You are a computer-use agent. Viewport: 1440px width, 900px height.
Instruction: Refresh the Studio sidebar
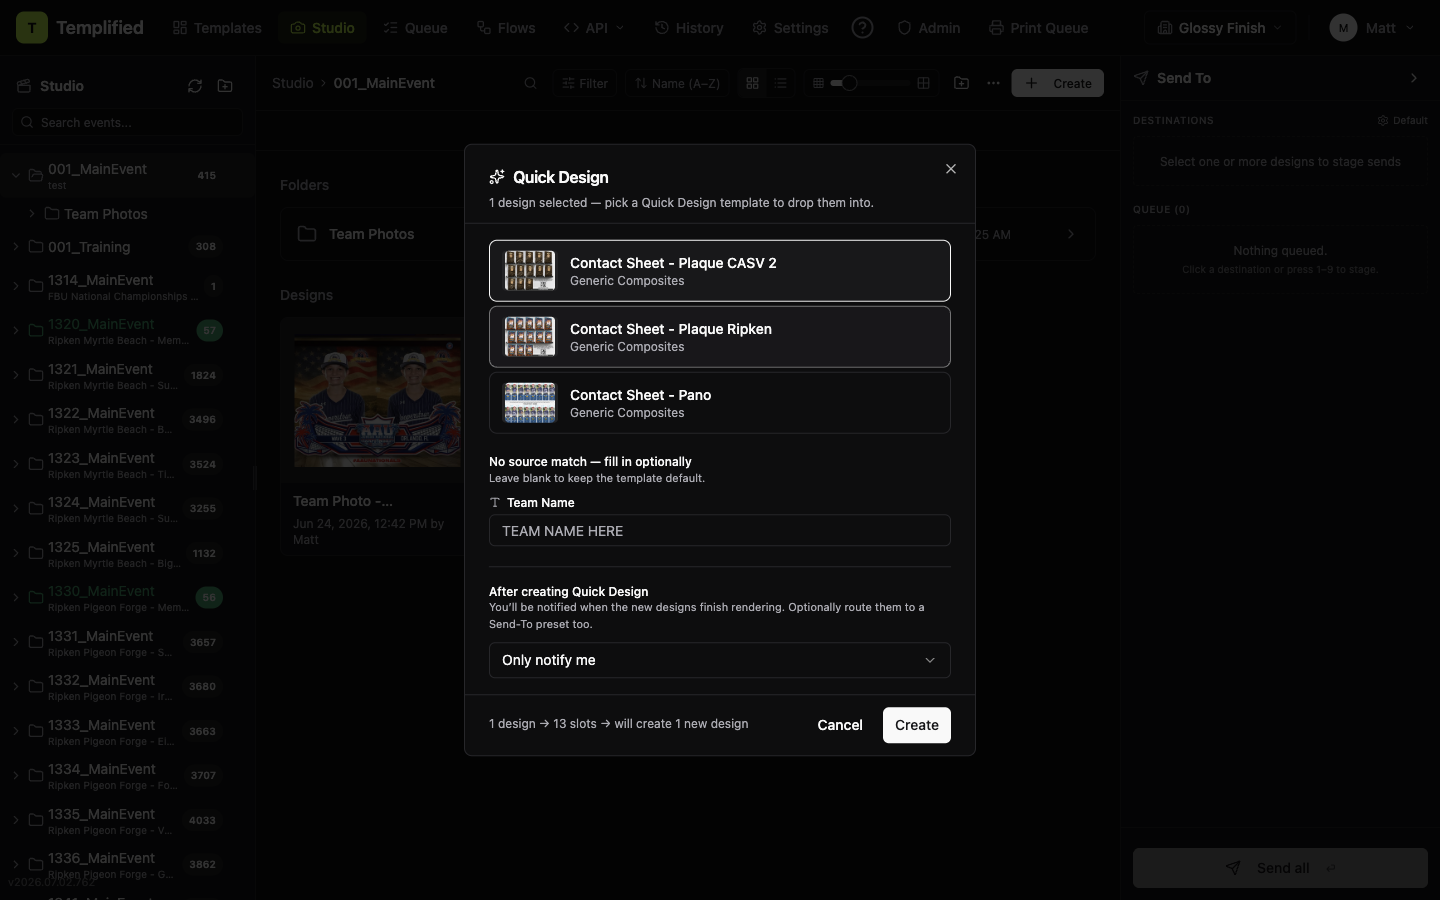point(195,86)
